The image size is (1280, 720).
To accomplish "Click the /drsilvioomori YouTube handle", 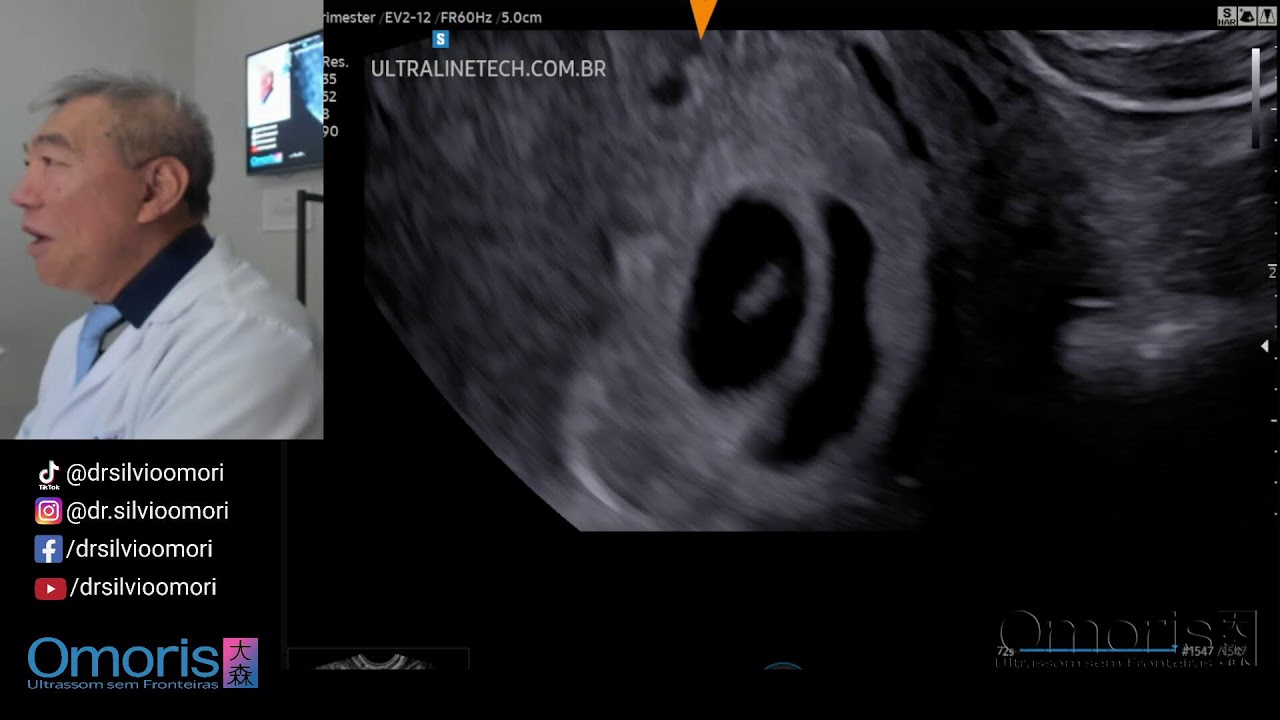I will [x=143, y=587].
